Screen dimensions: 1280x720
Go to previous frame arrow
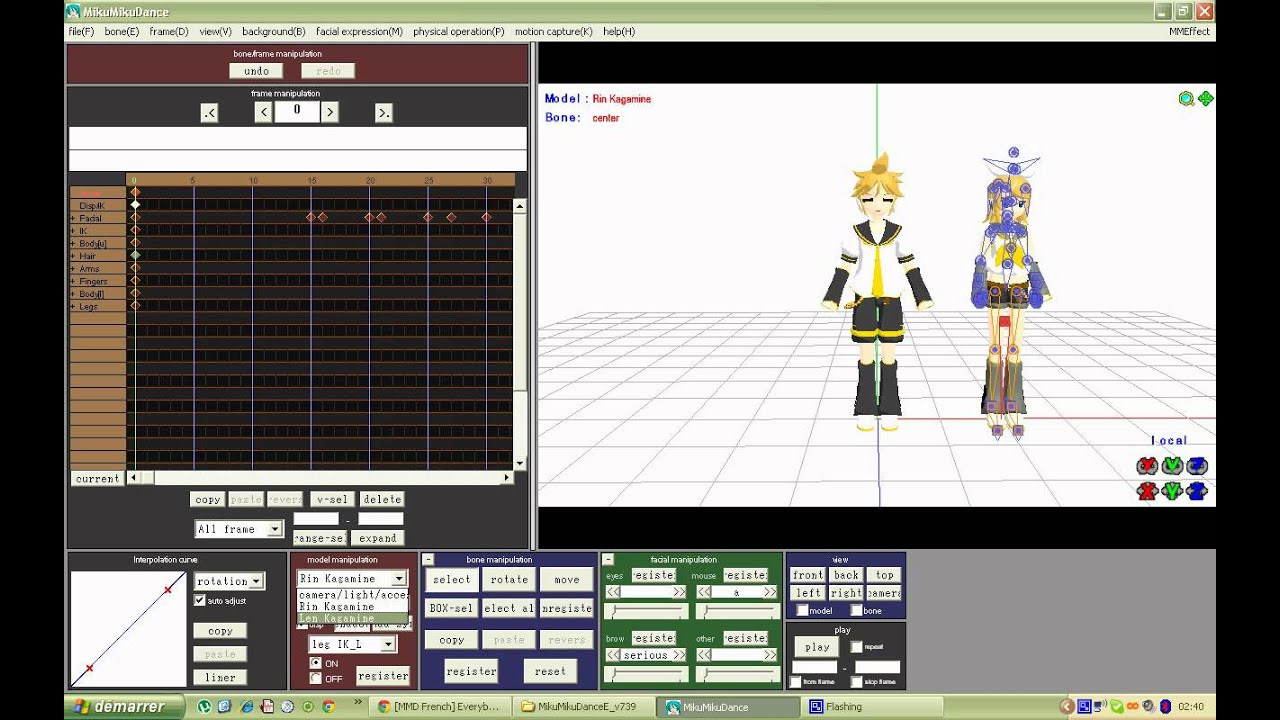[263, 112]
